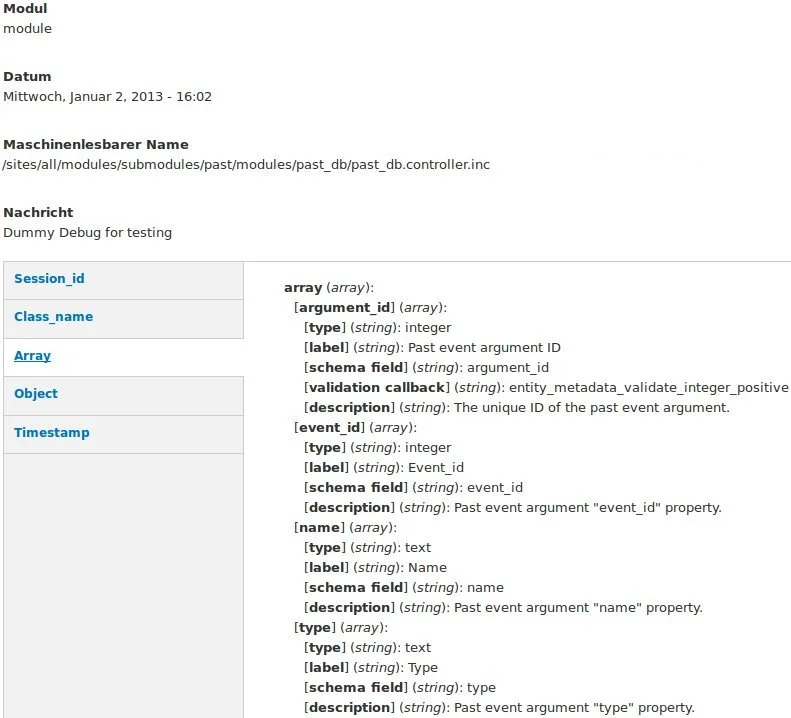Select the past_db.controller.inc file path text
791x718 pixels.
pyautogui.click(x=246, y=164)
